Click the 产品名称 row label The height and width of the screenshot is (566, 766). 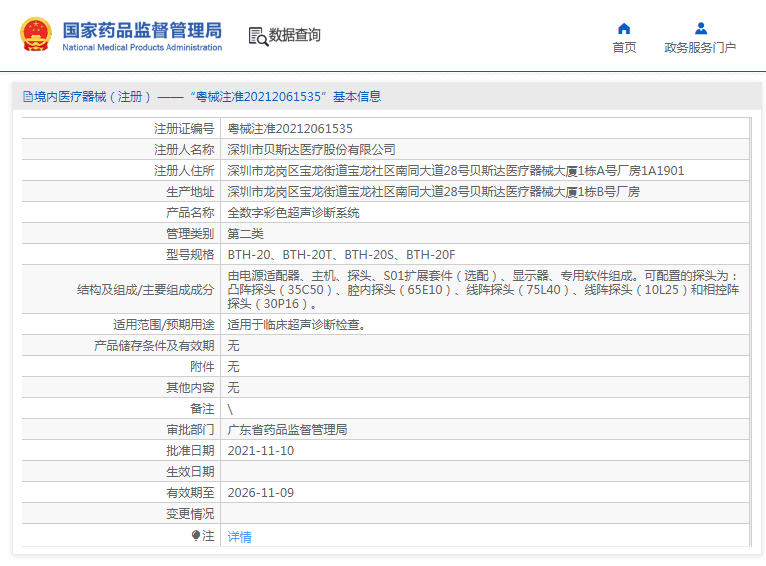point(190,212)
